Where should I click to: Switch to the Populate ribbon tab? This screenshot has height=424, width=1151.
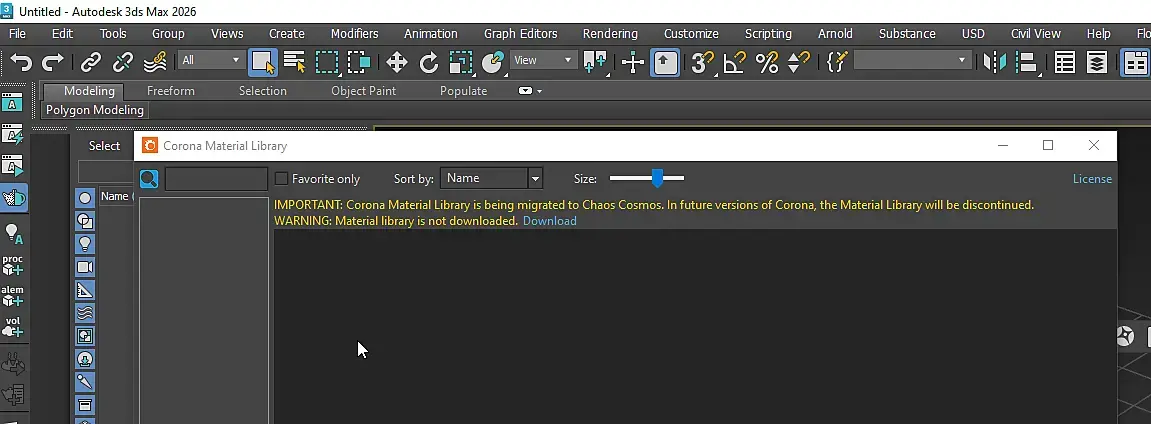[x=463, y=91]
